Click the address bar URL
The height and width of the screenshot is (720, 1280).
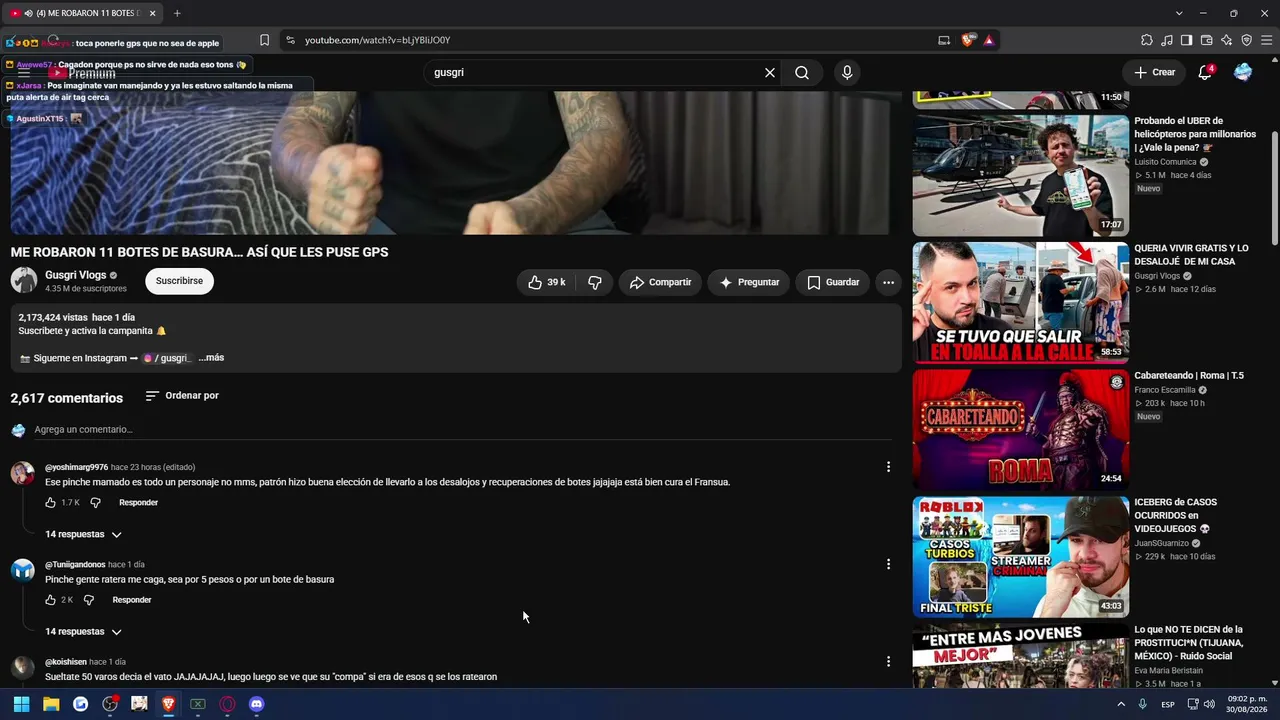377,40
